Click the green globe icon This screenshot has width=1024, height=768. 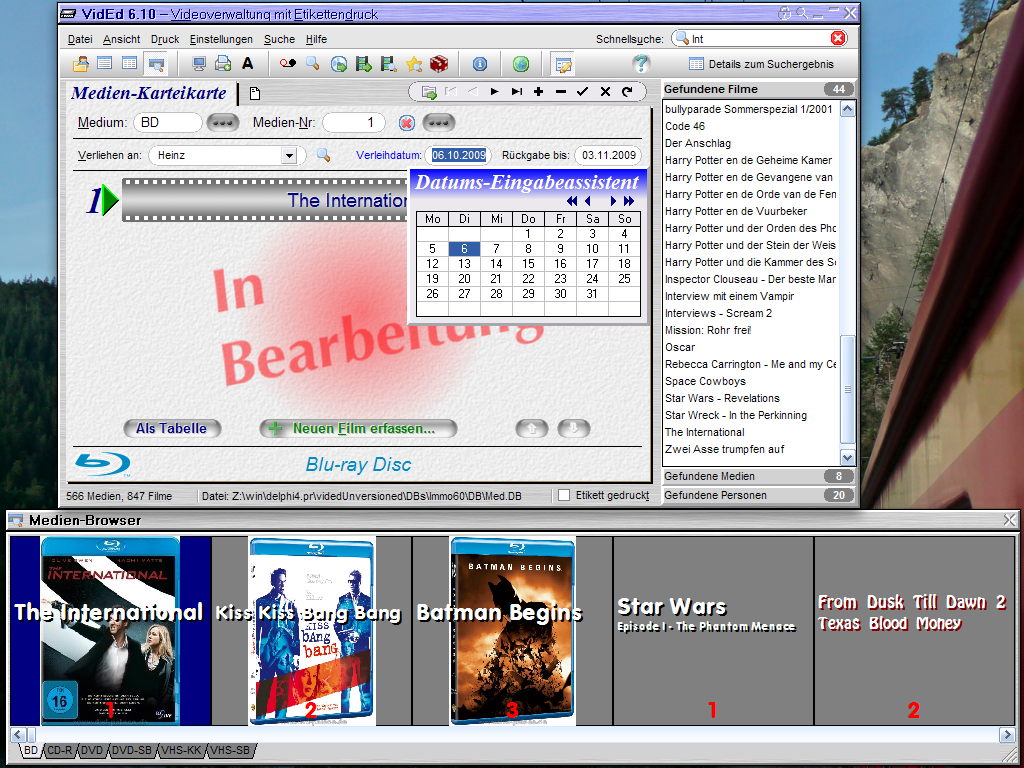click(520, 64)
